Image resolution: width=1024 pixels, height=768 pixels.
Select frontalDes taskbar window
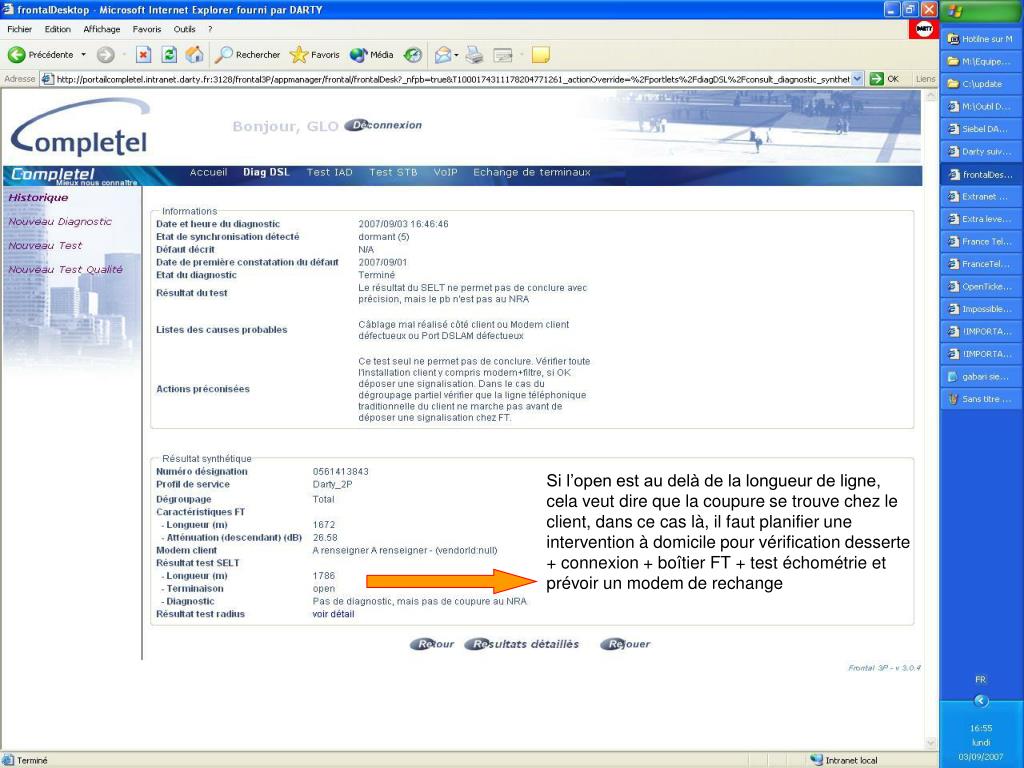981,174
